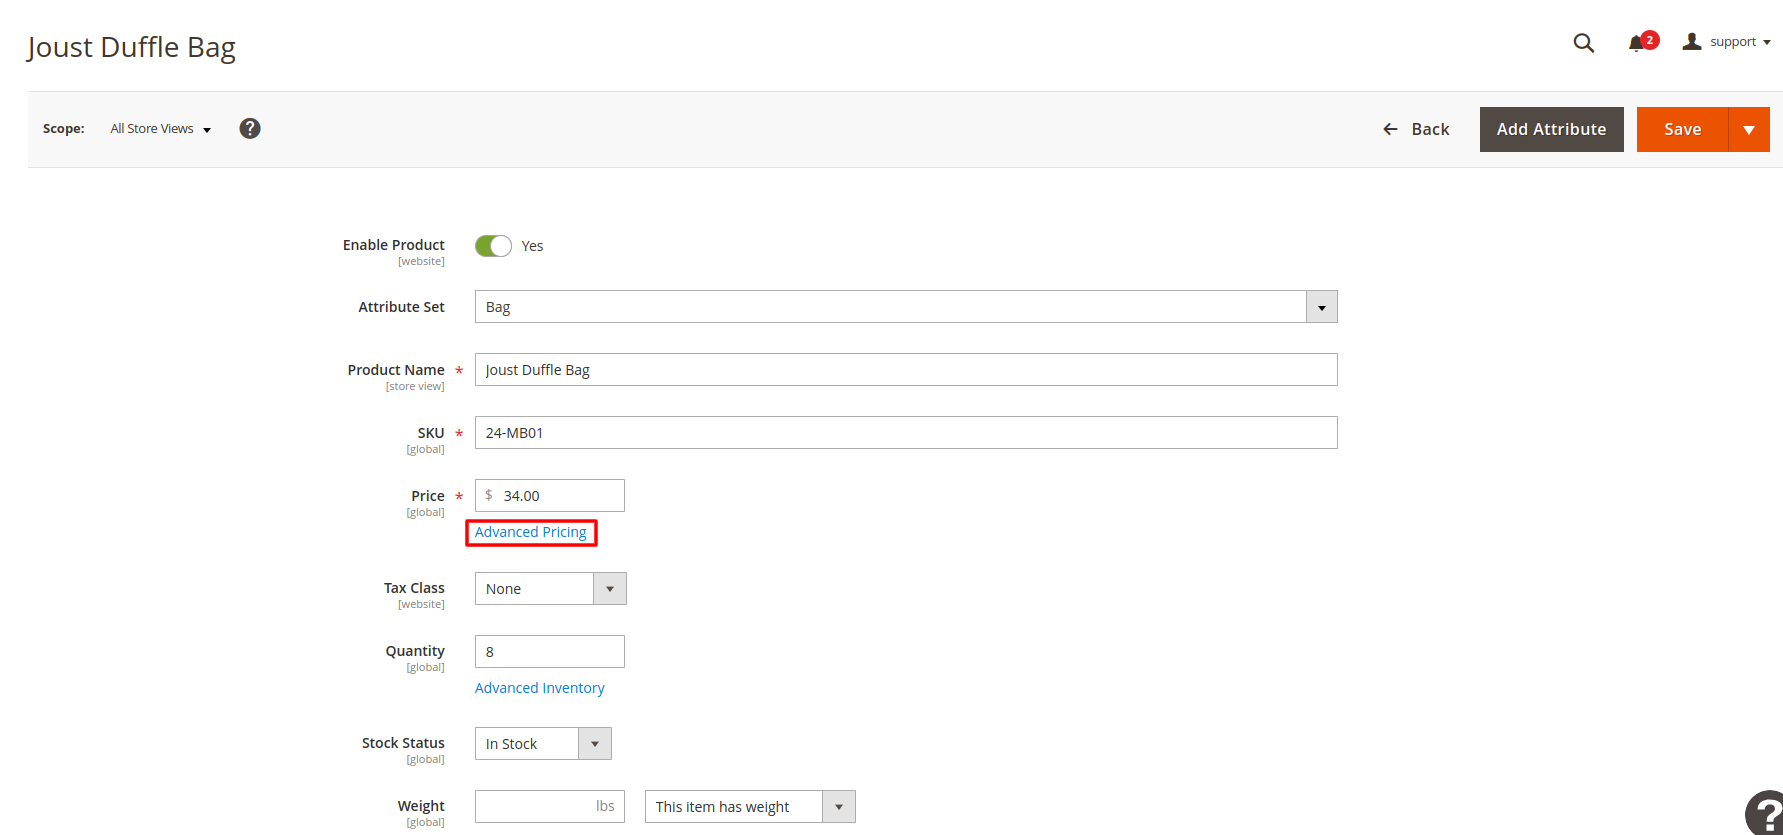Click the Joust Duffle Bag page title
The height and width of the screenshot is (835, 1783).
[x=132, y=47]
